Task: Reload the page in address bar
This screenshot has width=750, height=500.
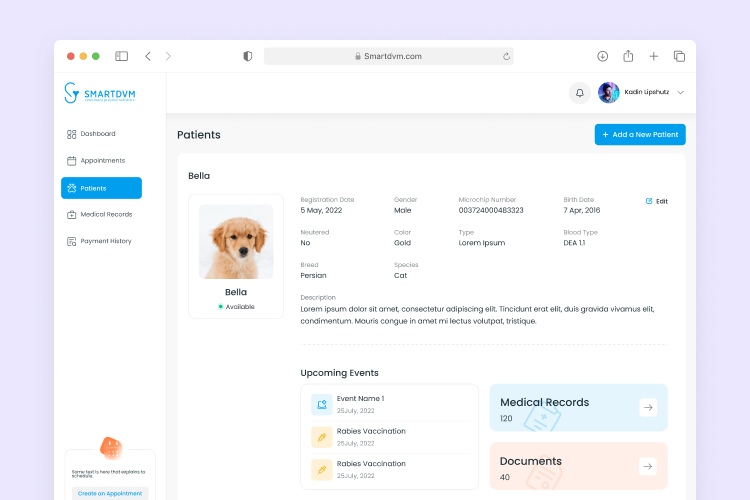Action: point(506,57)
